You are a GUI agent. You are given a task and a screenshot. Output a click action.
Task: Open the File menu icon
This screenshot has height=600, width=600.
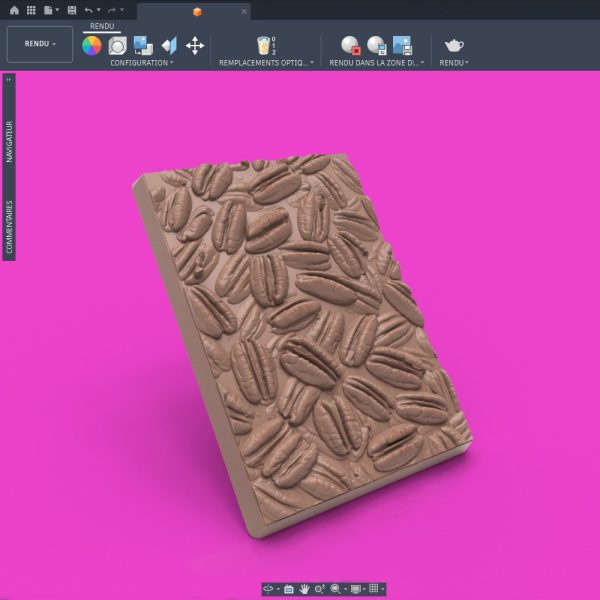tap(48, 10)
